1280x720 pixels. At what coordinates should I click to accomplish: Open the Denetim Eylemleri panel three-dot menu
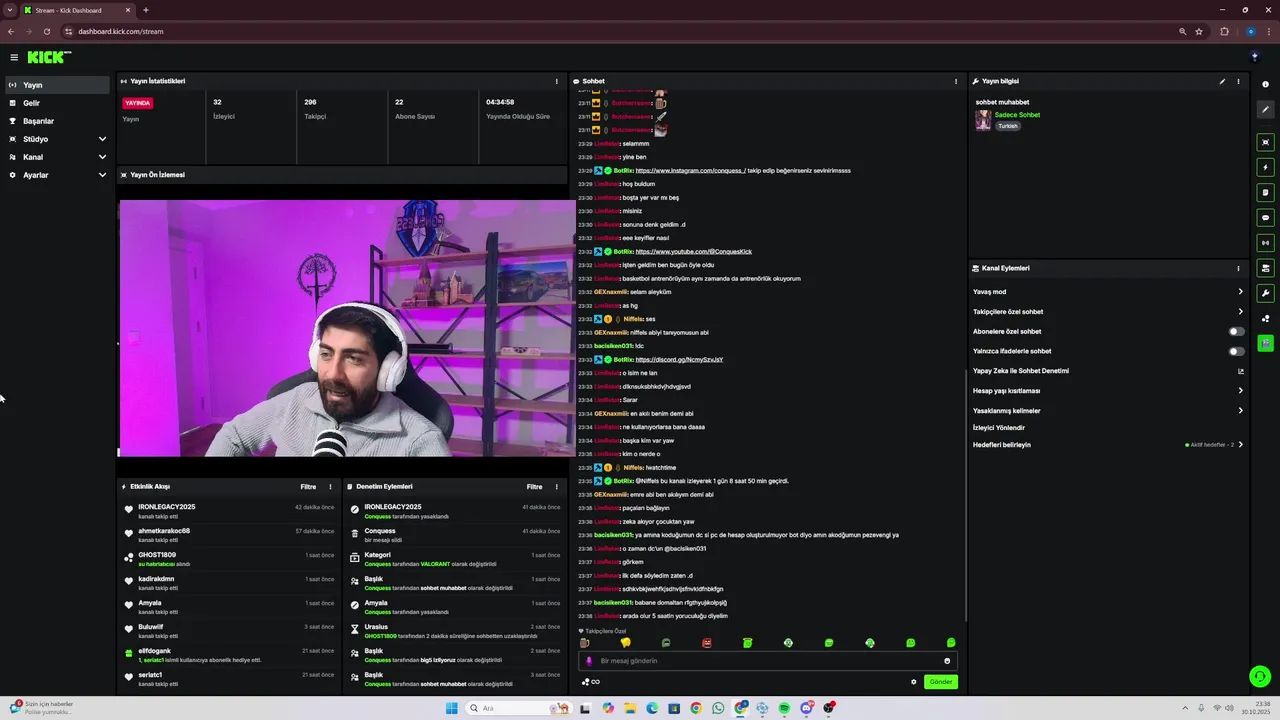tap(557, 487)
